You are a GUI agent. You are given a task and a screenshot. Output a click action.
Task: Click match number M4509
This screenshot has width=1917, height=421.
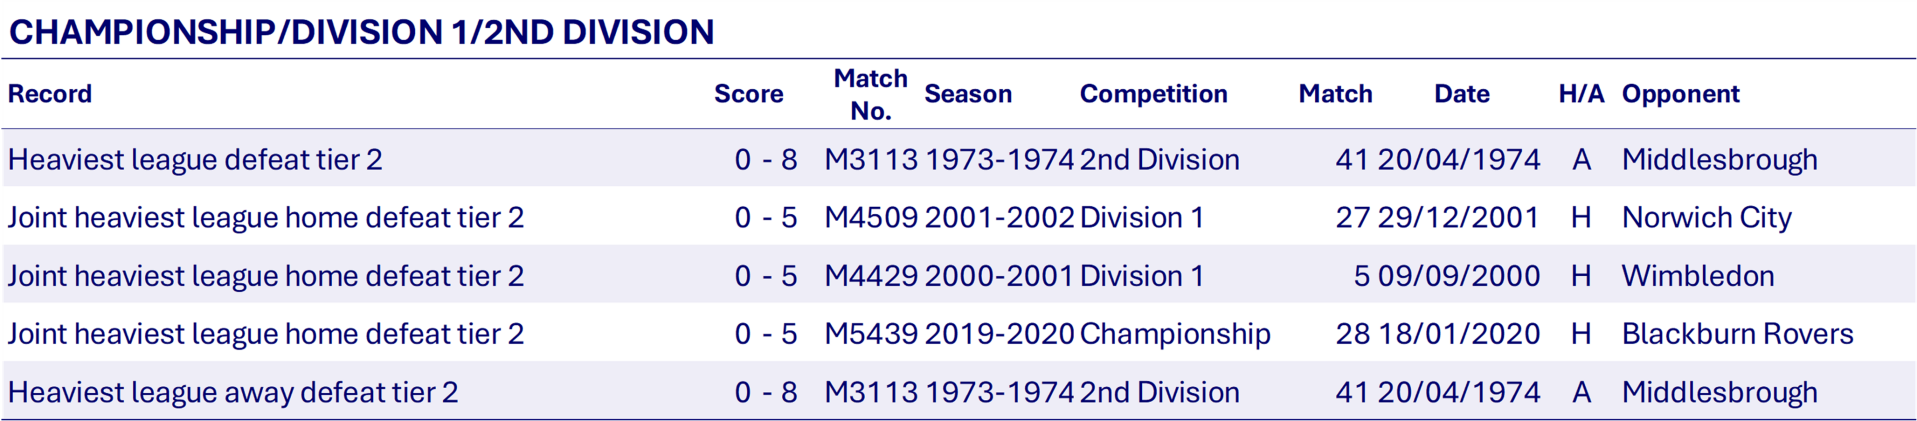click(x=870, y=217)
